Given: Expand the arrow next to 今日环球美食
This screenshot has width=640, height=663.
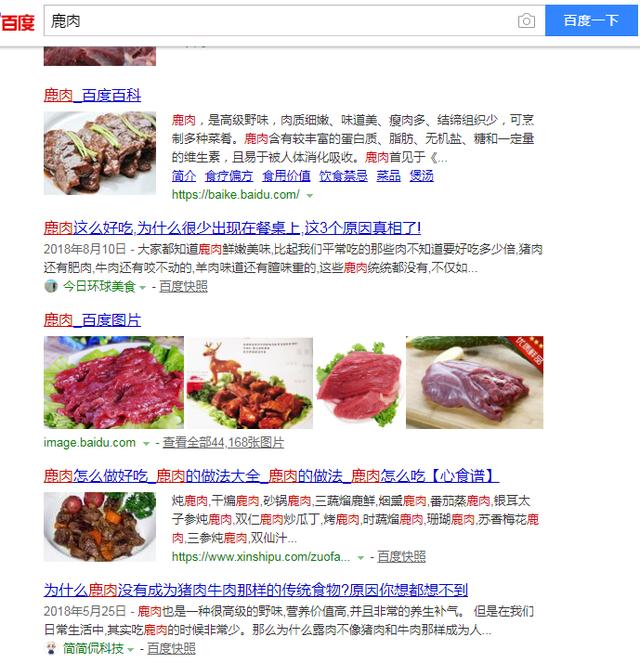Looking at the screenshot, I should (x=142, y=288).
